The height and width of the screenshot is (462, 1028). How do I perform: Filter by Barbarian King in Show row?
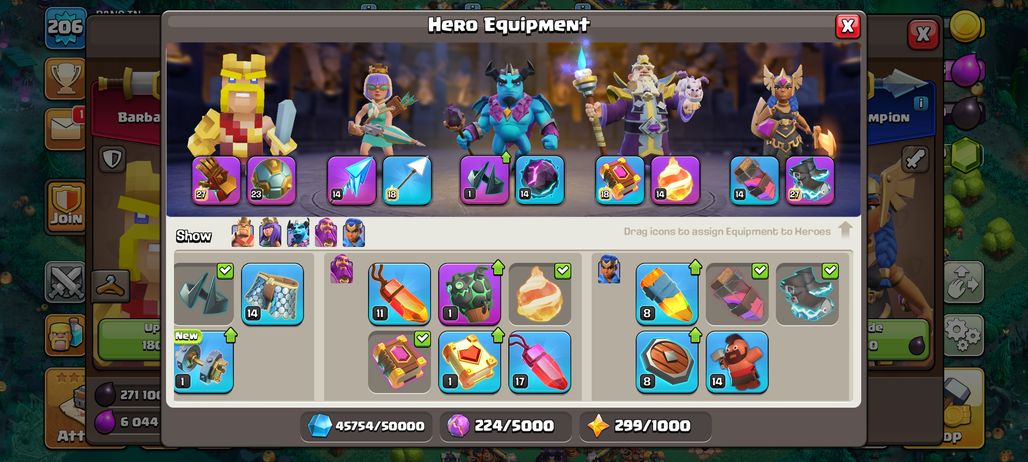tap(243, 233)
